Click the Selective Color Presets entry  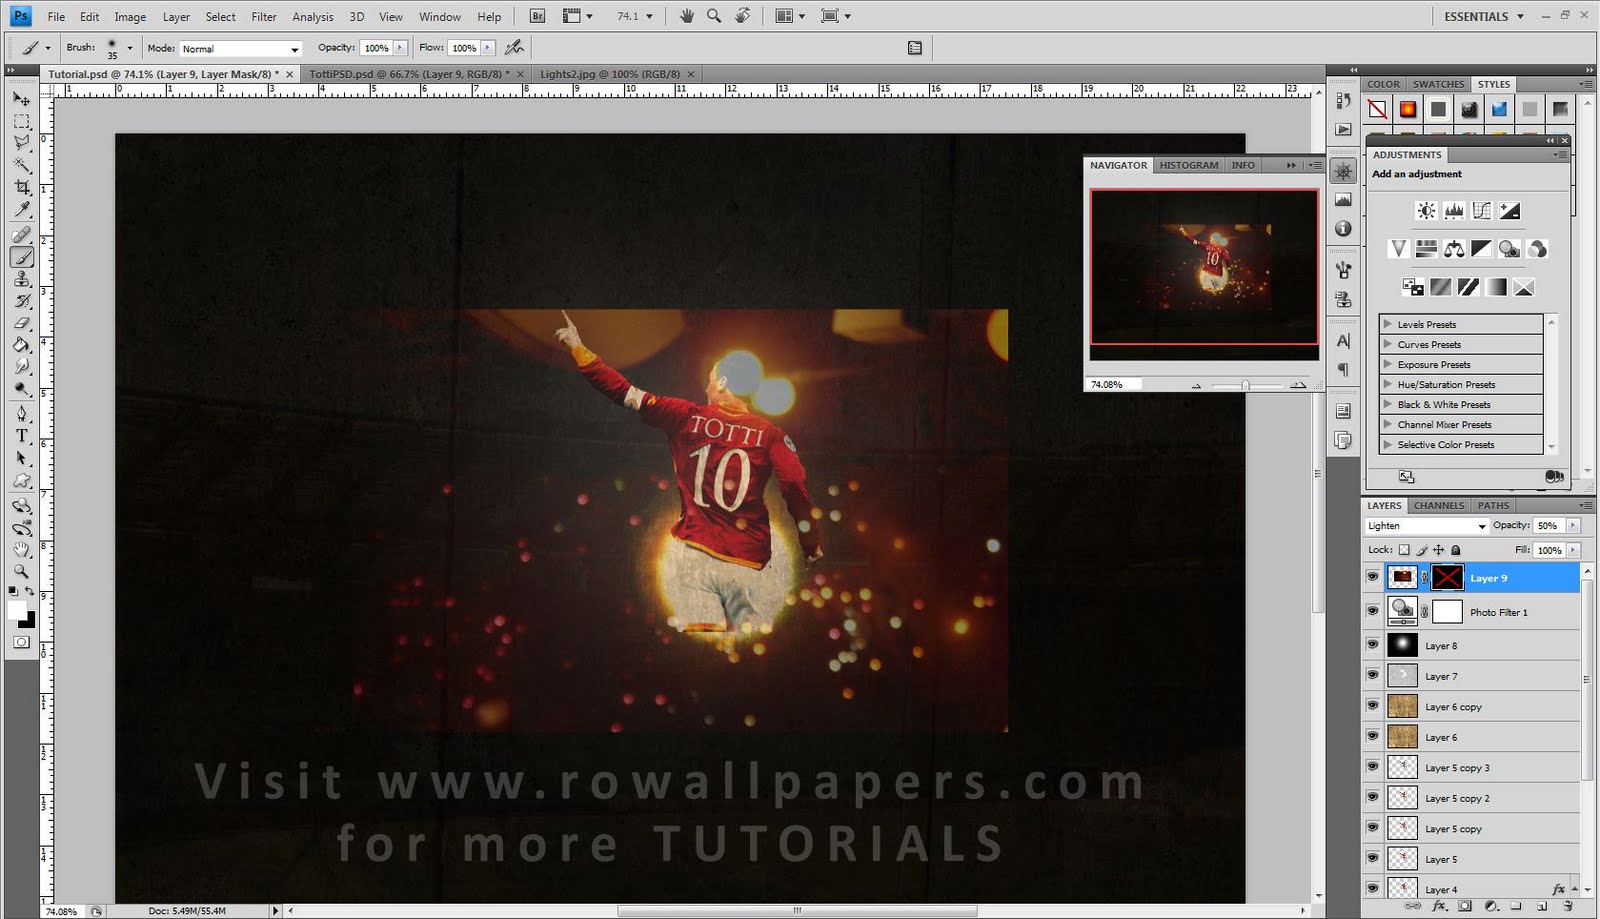tap(1461, 445)
